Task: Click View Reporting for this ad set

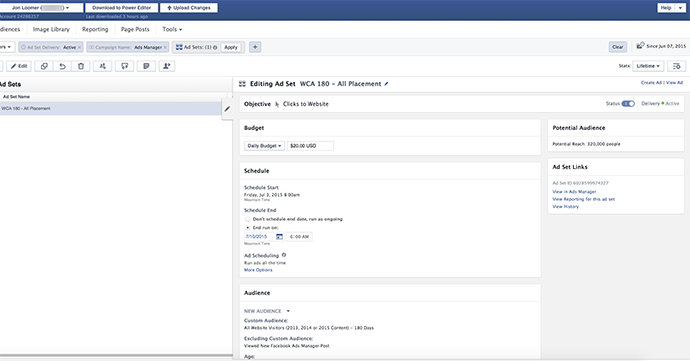Action: 584,199
